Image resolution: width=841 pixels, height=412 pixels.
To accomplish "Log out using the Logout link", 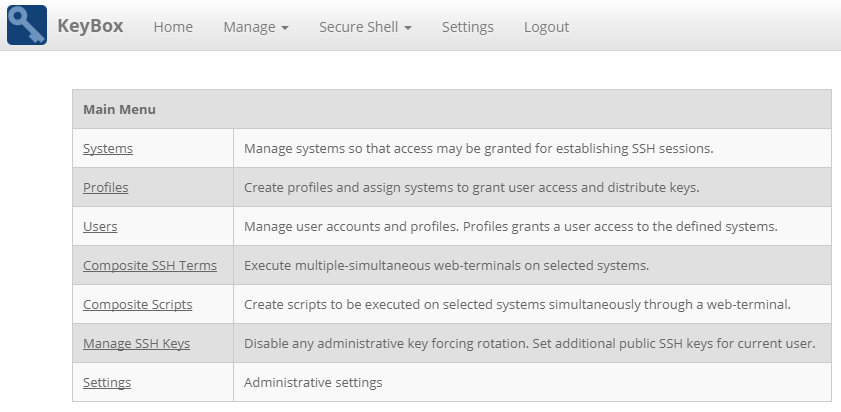I will (x=547, y=27).
